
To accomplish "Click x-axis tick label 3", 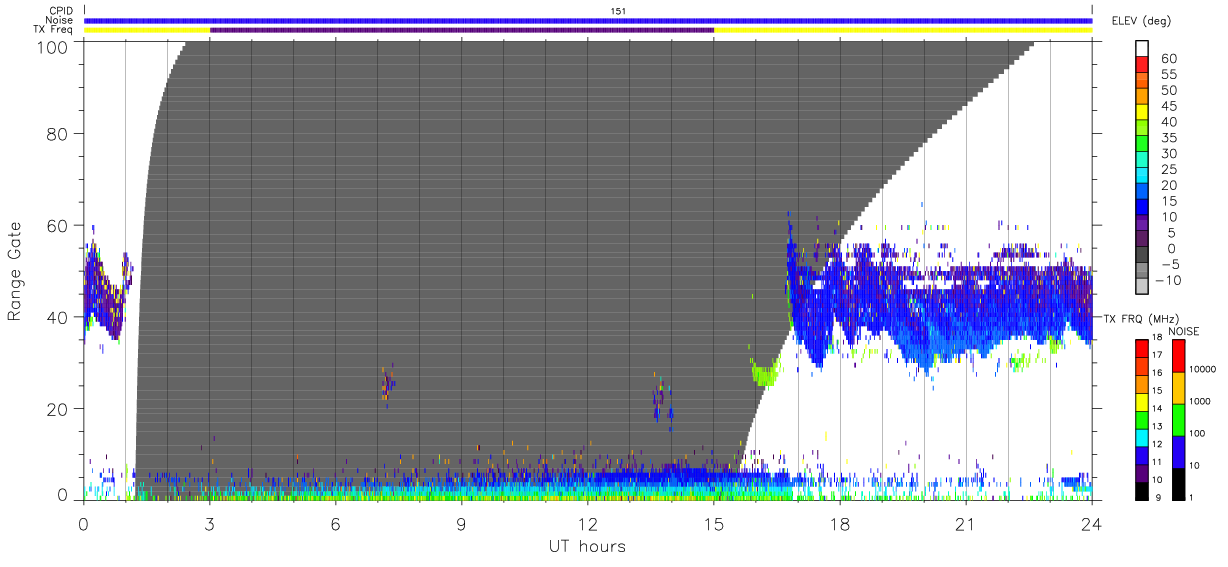I will click(210, 524).
